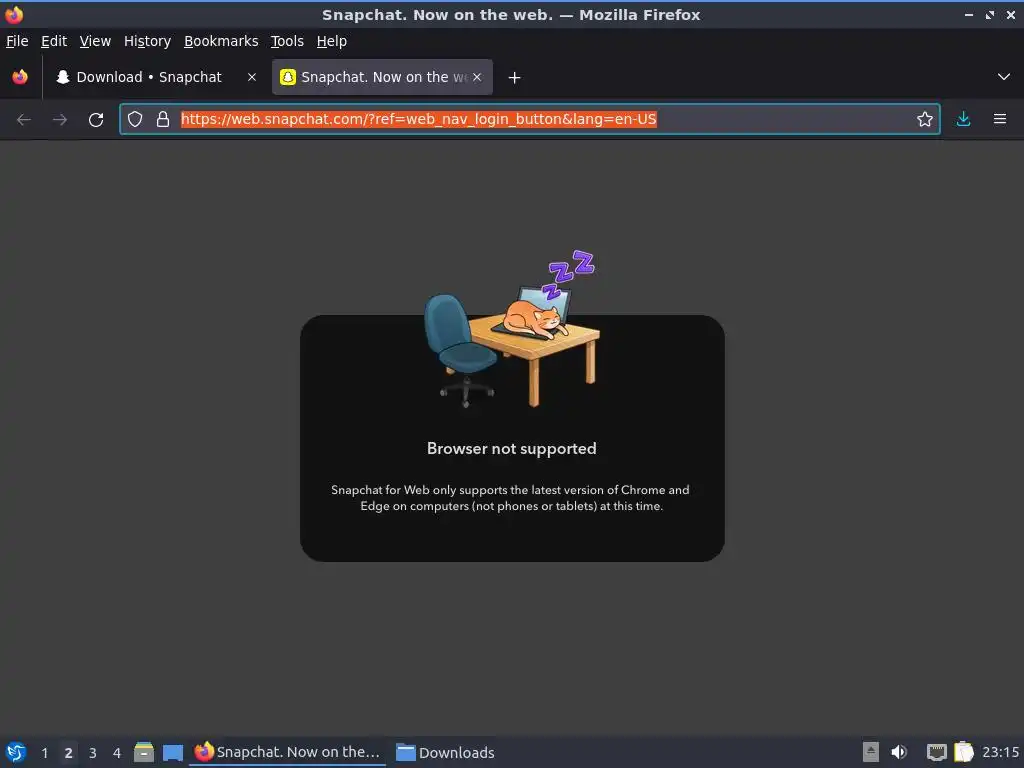Close the Firefox window
The height and width of the screenshot is (768, 1024).
(1010, 14)
